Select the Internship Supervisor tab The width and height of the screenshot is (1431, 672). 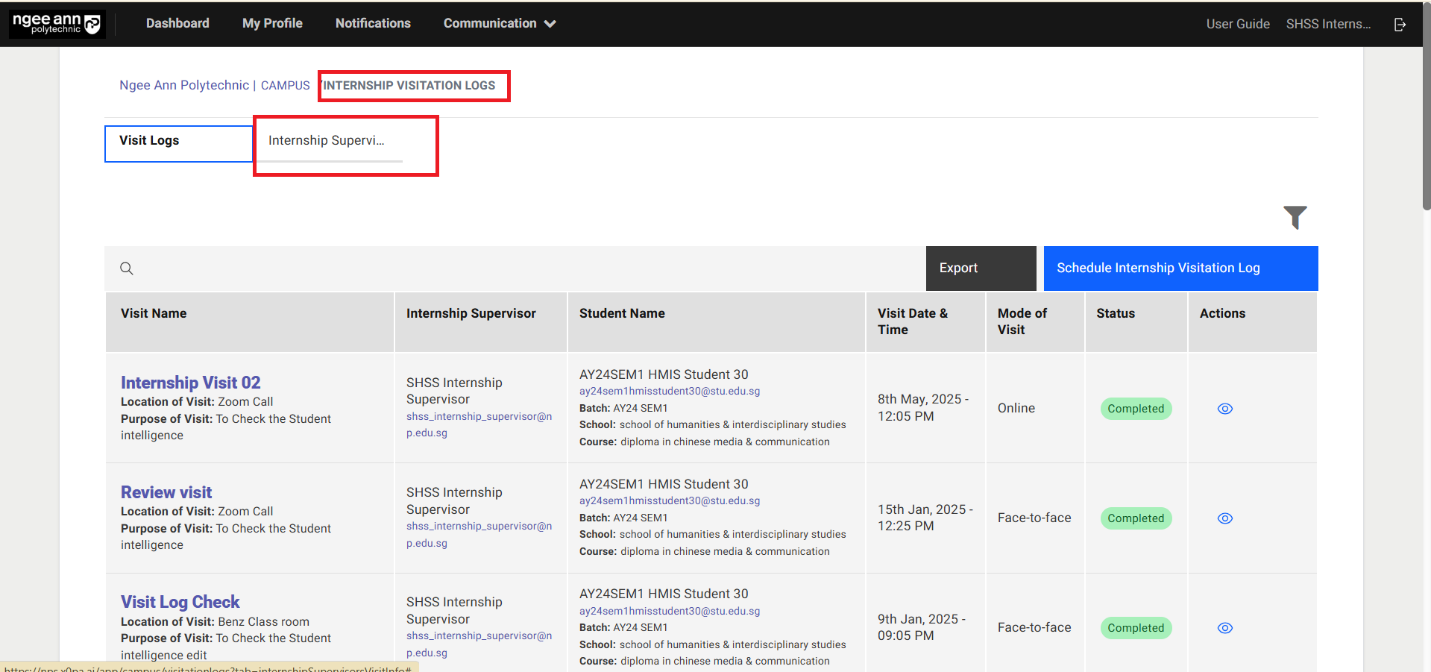click(327, 142)
